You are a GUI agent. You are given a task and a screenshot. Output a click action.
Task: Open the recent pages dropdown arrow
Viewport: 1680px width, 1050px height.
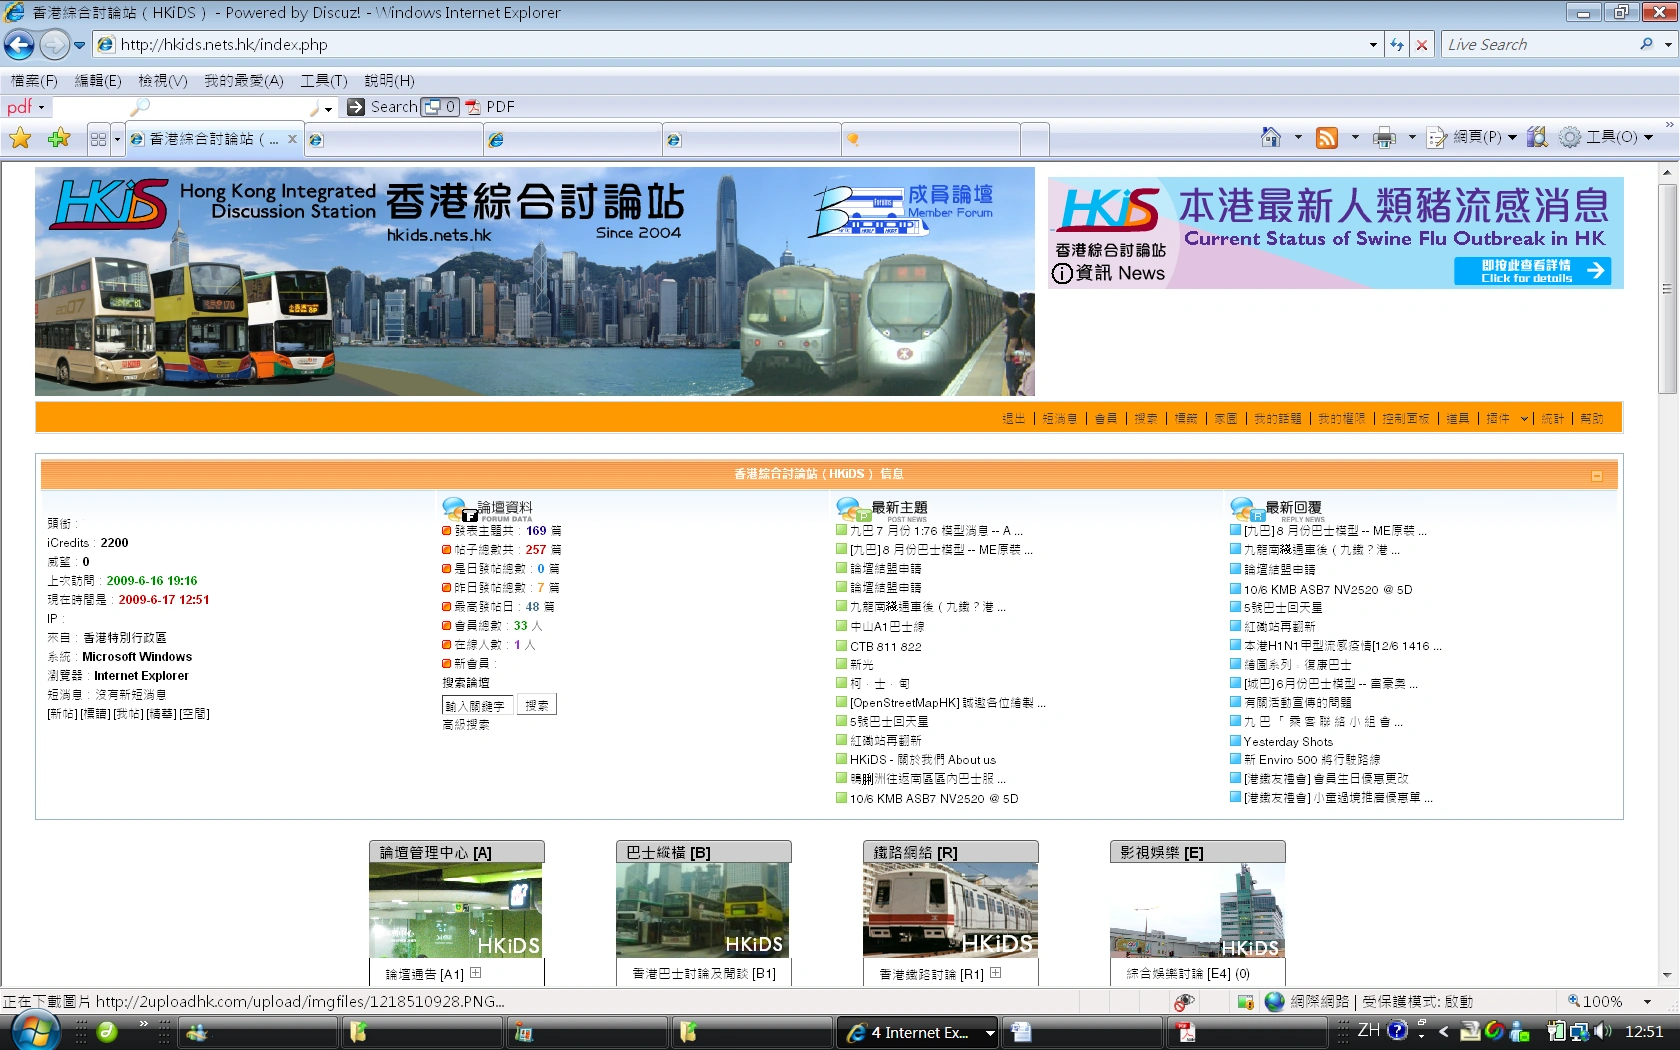tap(79, 45)
